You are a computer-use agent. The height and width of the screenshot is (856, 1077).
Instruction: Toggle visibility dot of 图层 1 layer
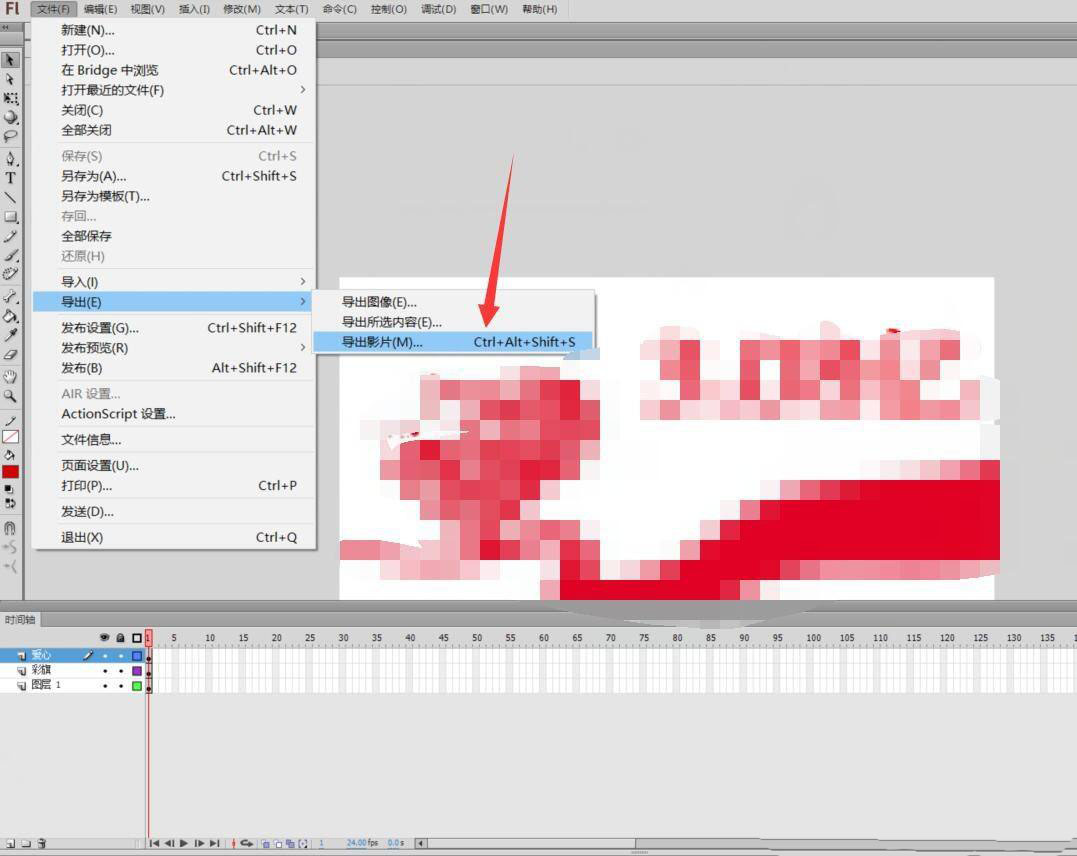(105, 686)
